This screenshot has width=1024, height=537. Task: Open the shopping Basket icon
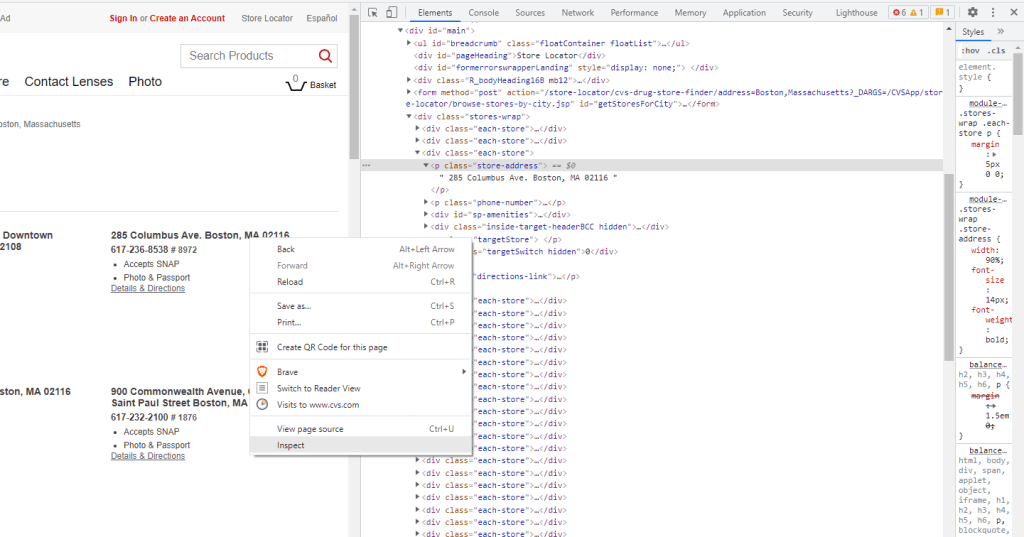[296, 84]
